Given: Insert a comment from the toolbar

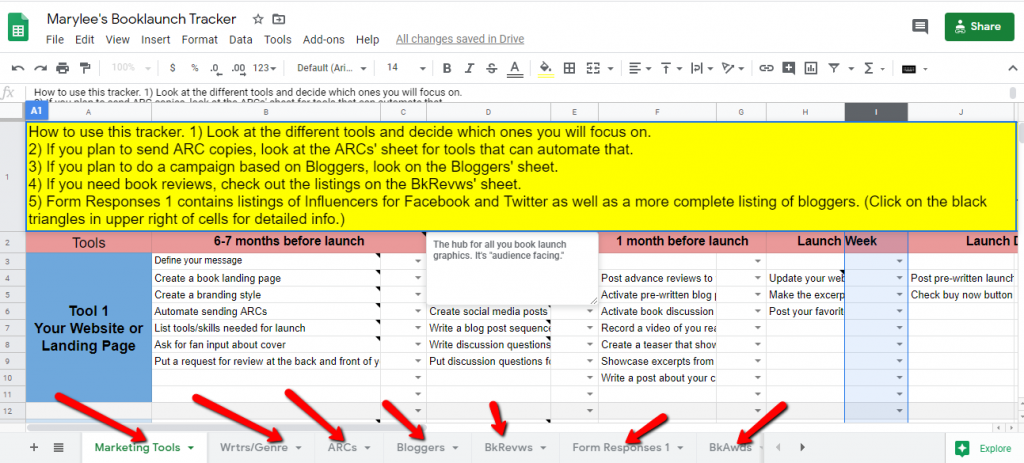Looking at the screenshot, I should (x=789, y=68).
